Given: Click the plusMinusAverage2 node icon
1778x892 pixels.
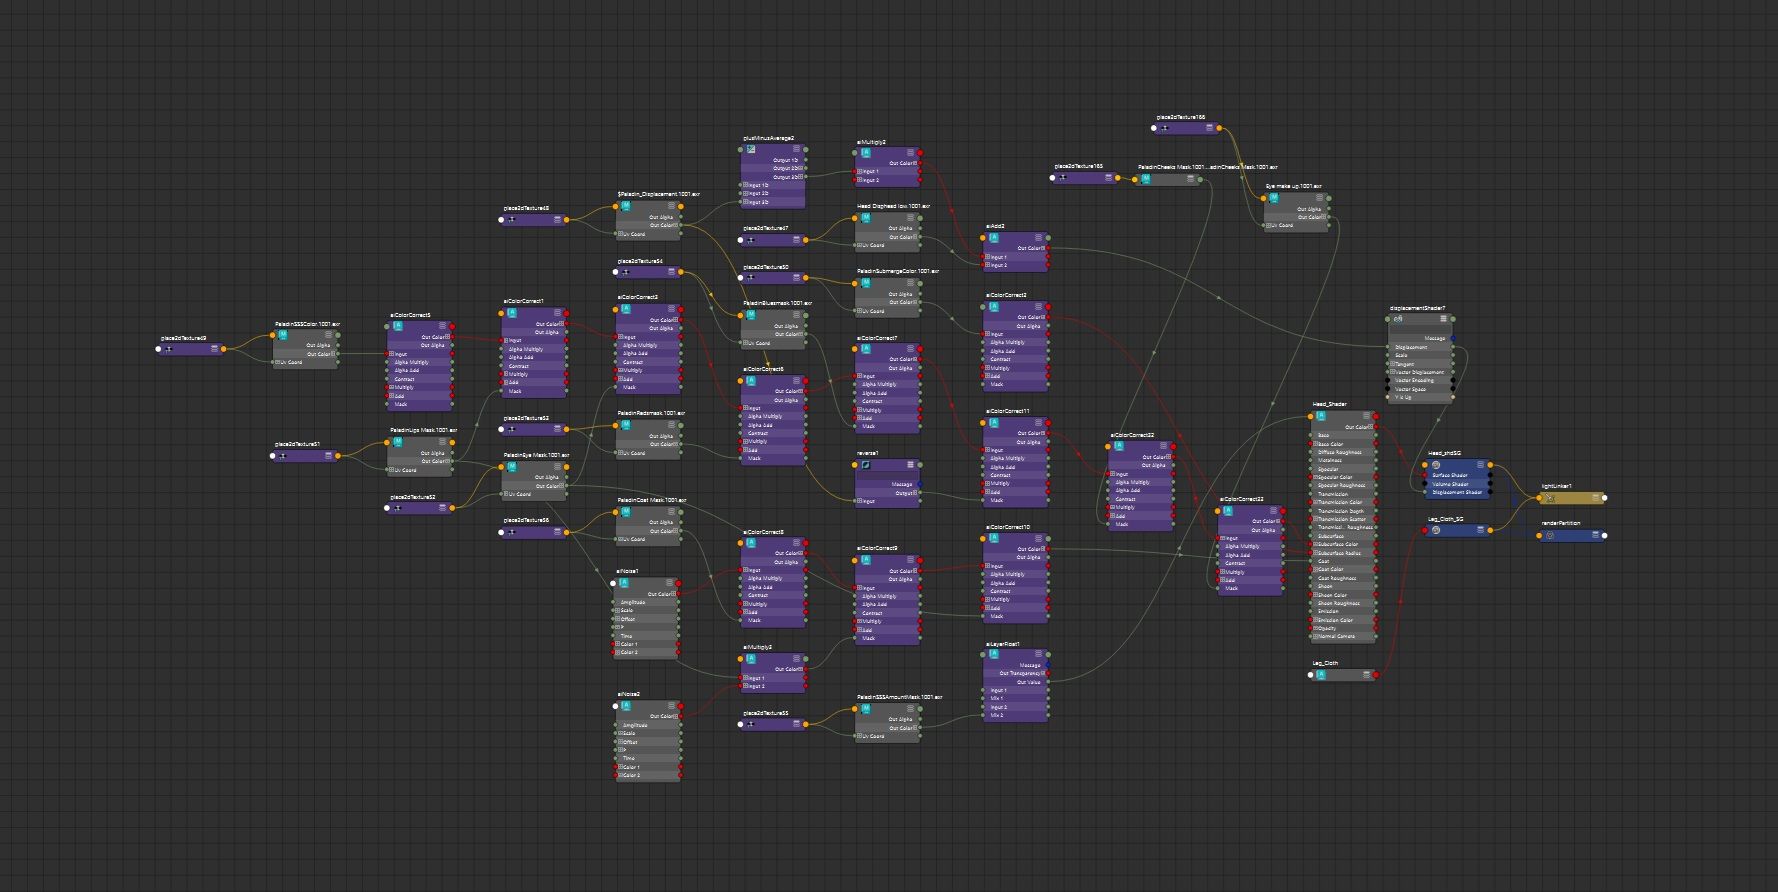Looking at the screenshot, I should [751, 149].
